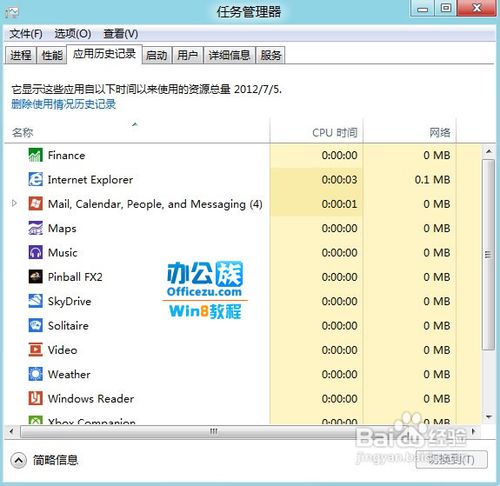Image resolution: width=500 pixels, height=486 pixels.
Task: Click the vertical scrollbar down arrow
Action: [489, 417]
